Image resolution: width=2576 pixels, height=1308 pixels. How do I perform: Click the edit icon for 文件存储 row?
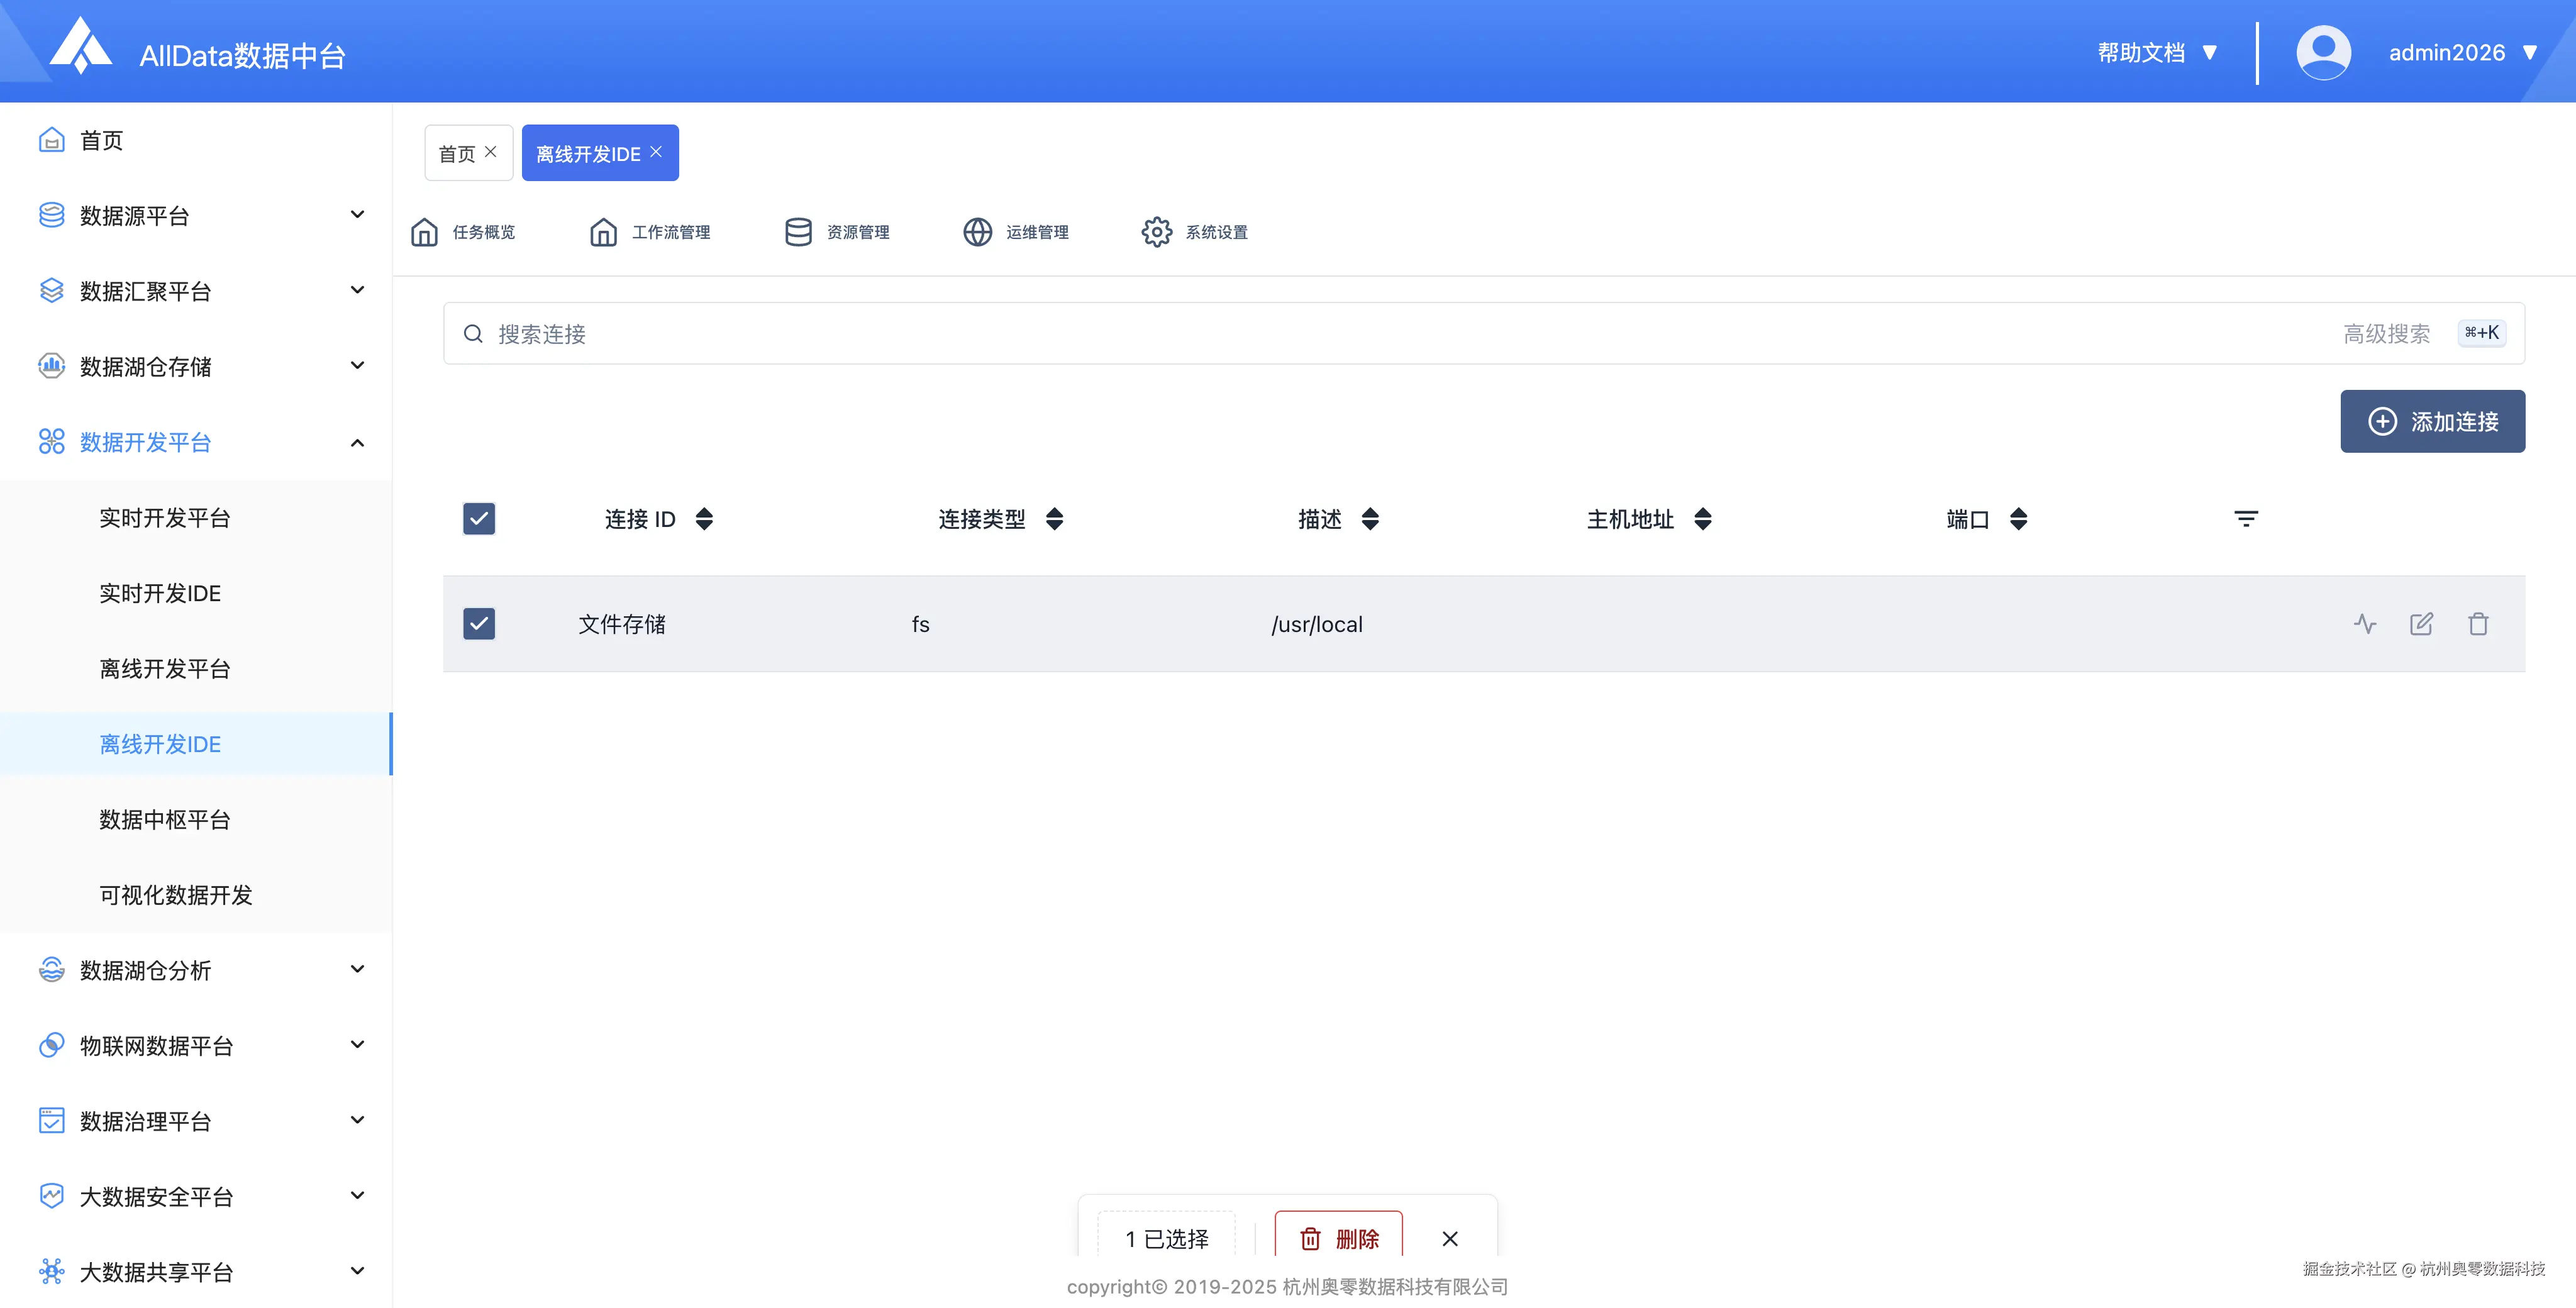pyautogui.click(x=2421, y=624)
